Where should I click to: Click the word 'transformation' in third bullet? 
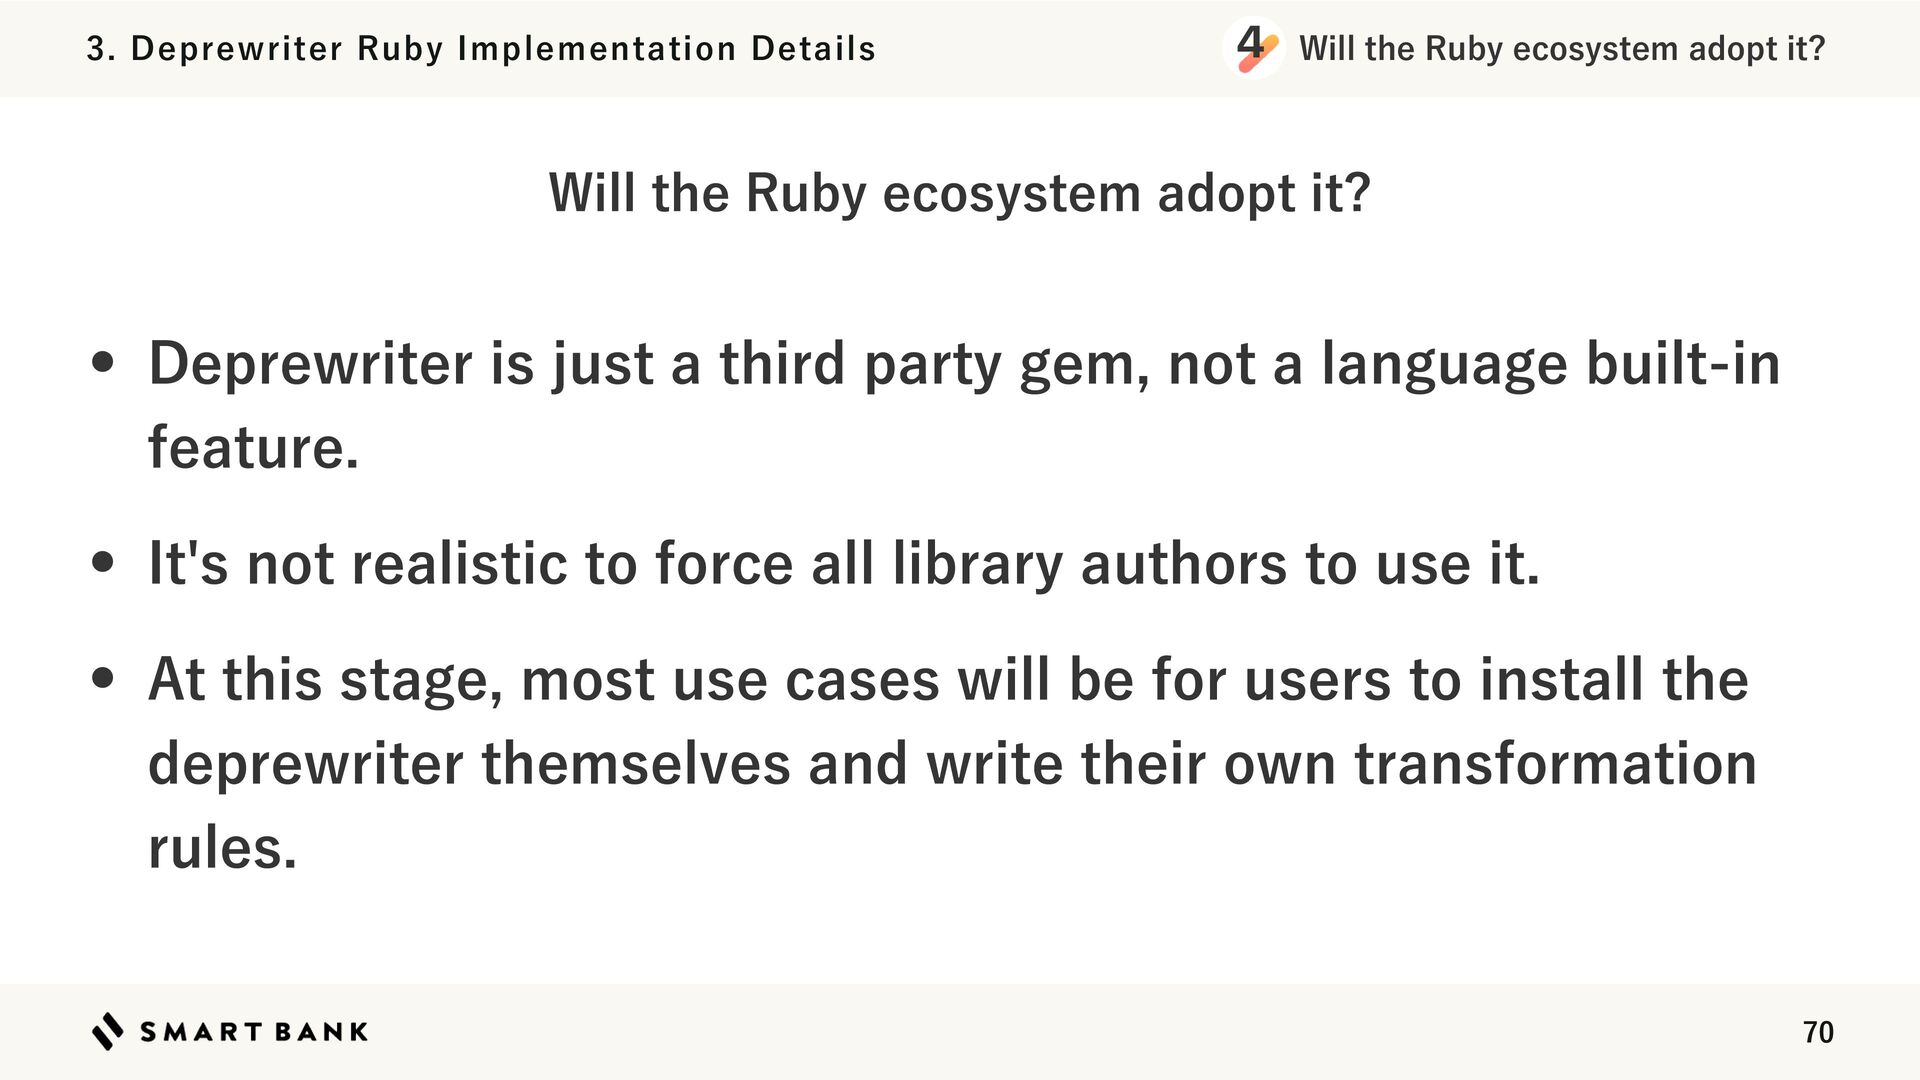1555,764
